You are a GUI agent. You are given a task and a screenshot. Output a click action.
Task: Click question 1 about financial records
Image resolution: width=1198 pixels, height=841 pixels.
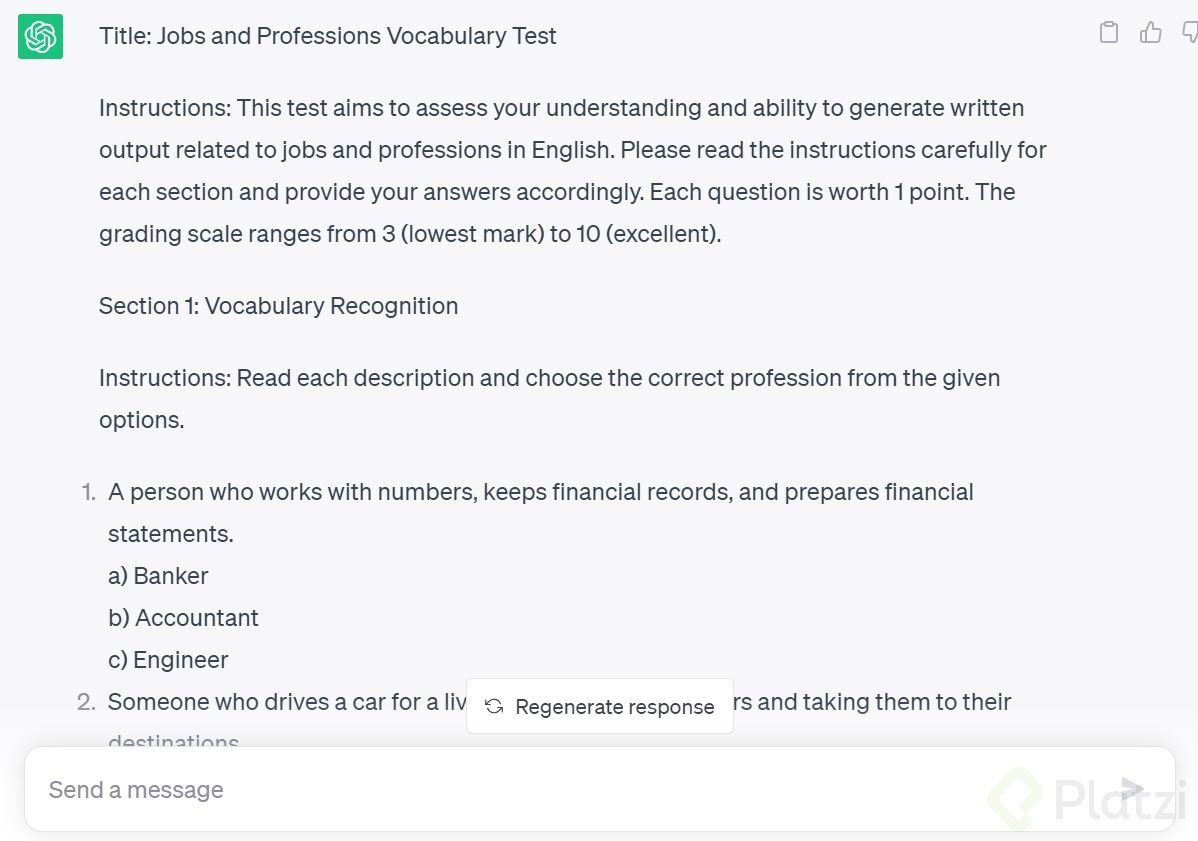pyautogui.click(x=541, y=513)
